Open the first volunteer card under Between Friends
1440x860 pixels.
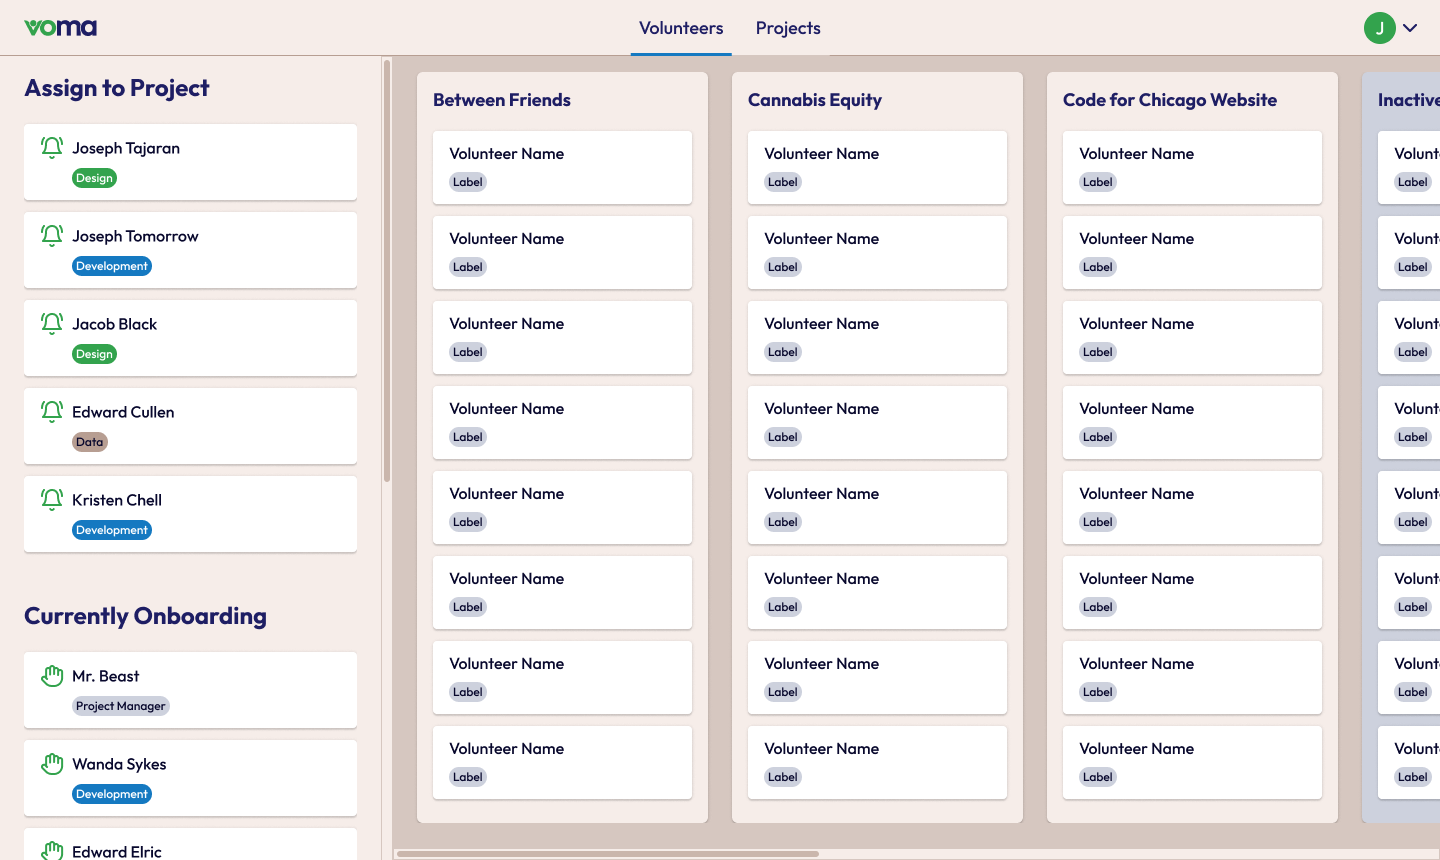click(562, 167)
